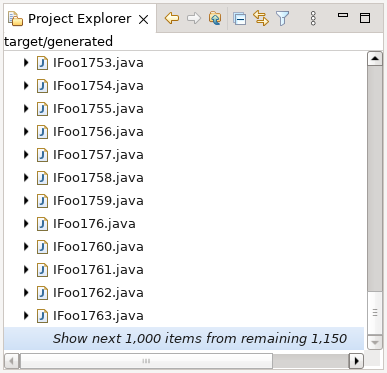Close the Project Explorer tab
387x373 pixels.
(143, 20)
